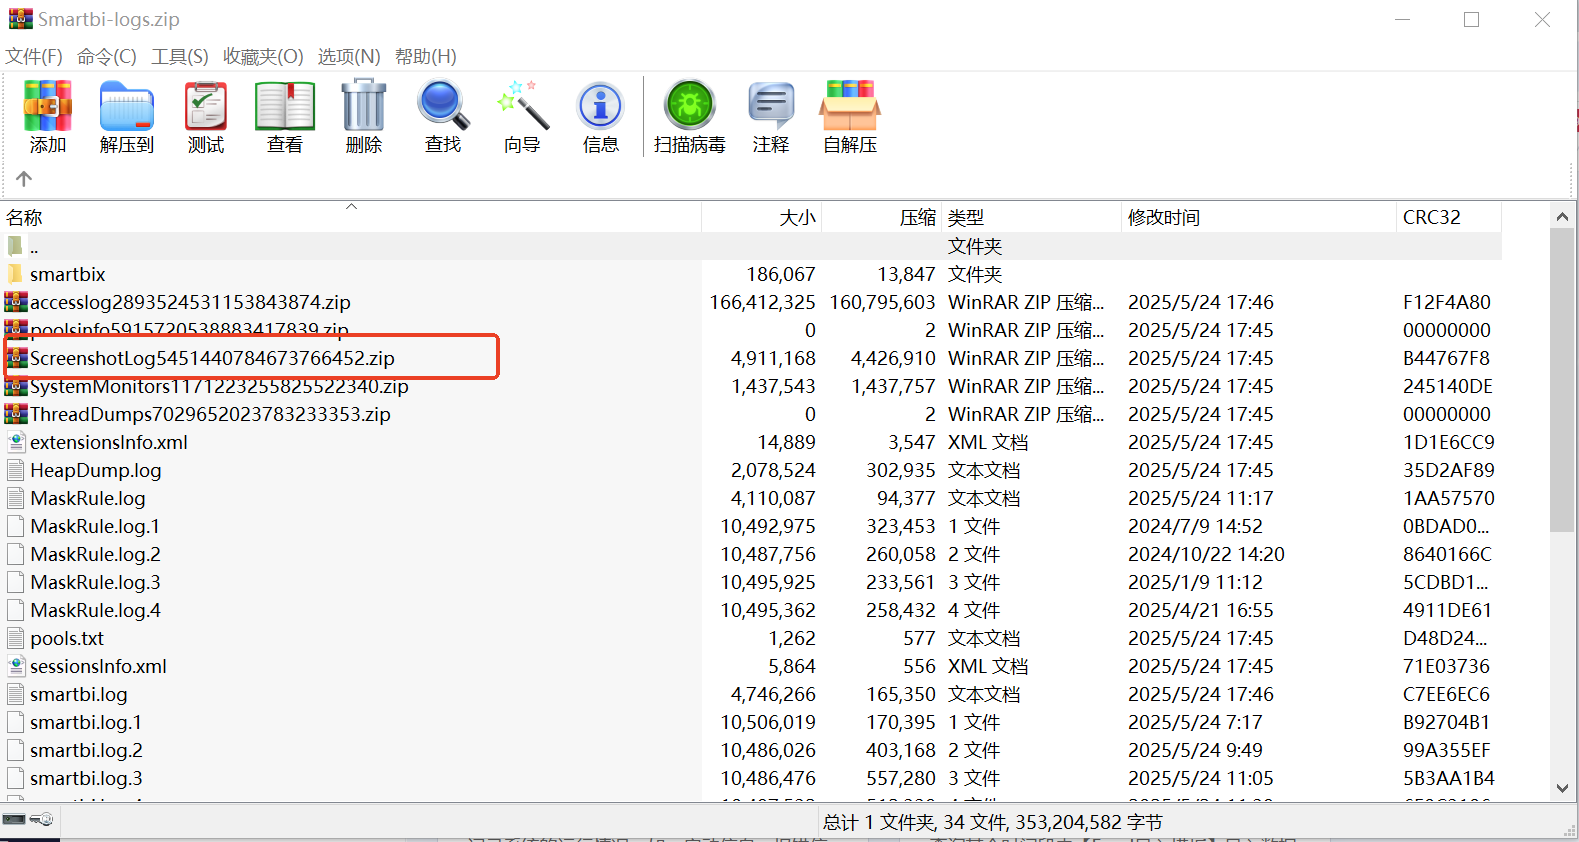Open the Commands (命令) menu
The height and width of the screenshot is (842, 1579).
coord(107,57)
